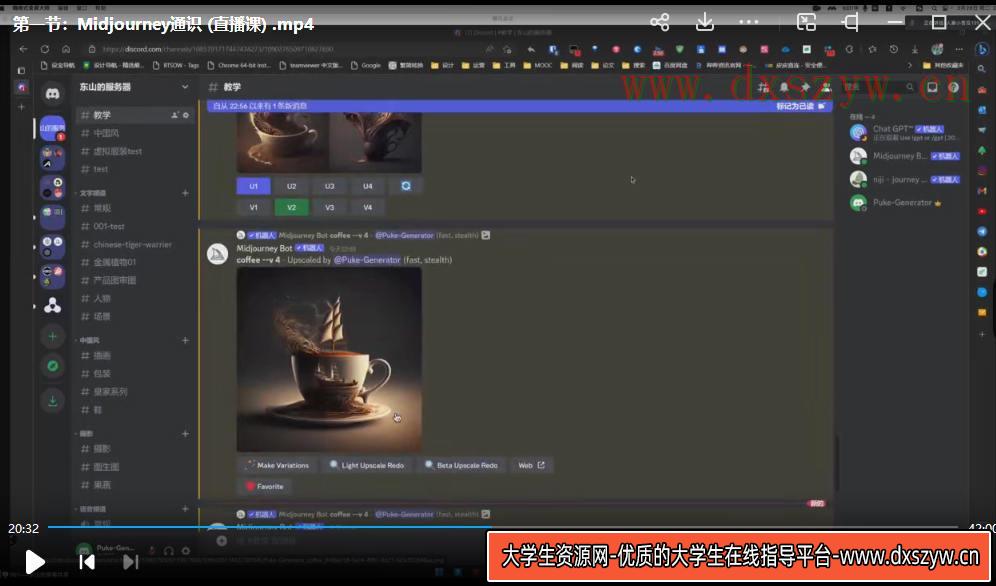Open the Google bookmark in bookmarks bar
The image size is (996, 586).
tap(365, 65)
